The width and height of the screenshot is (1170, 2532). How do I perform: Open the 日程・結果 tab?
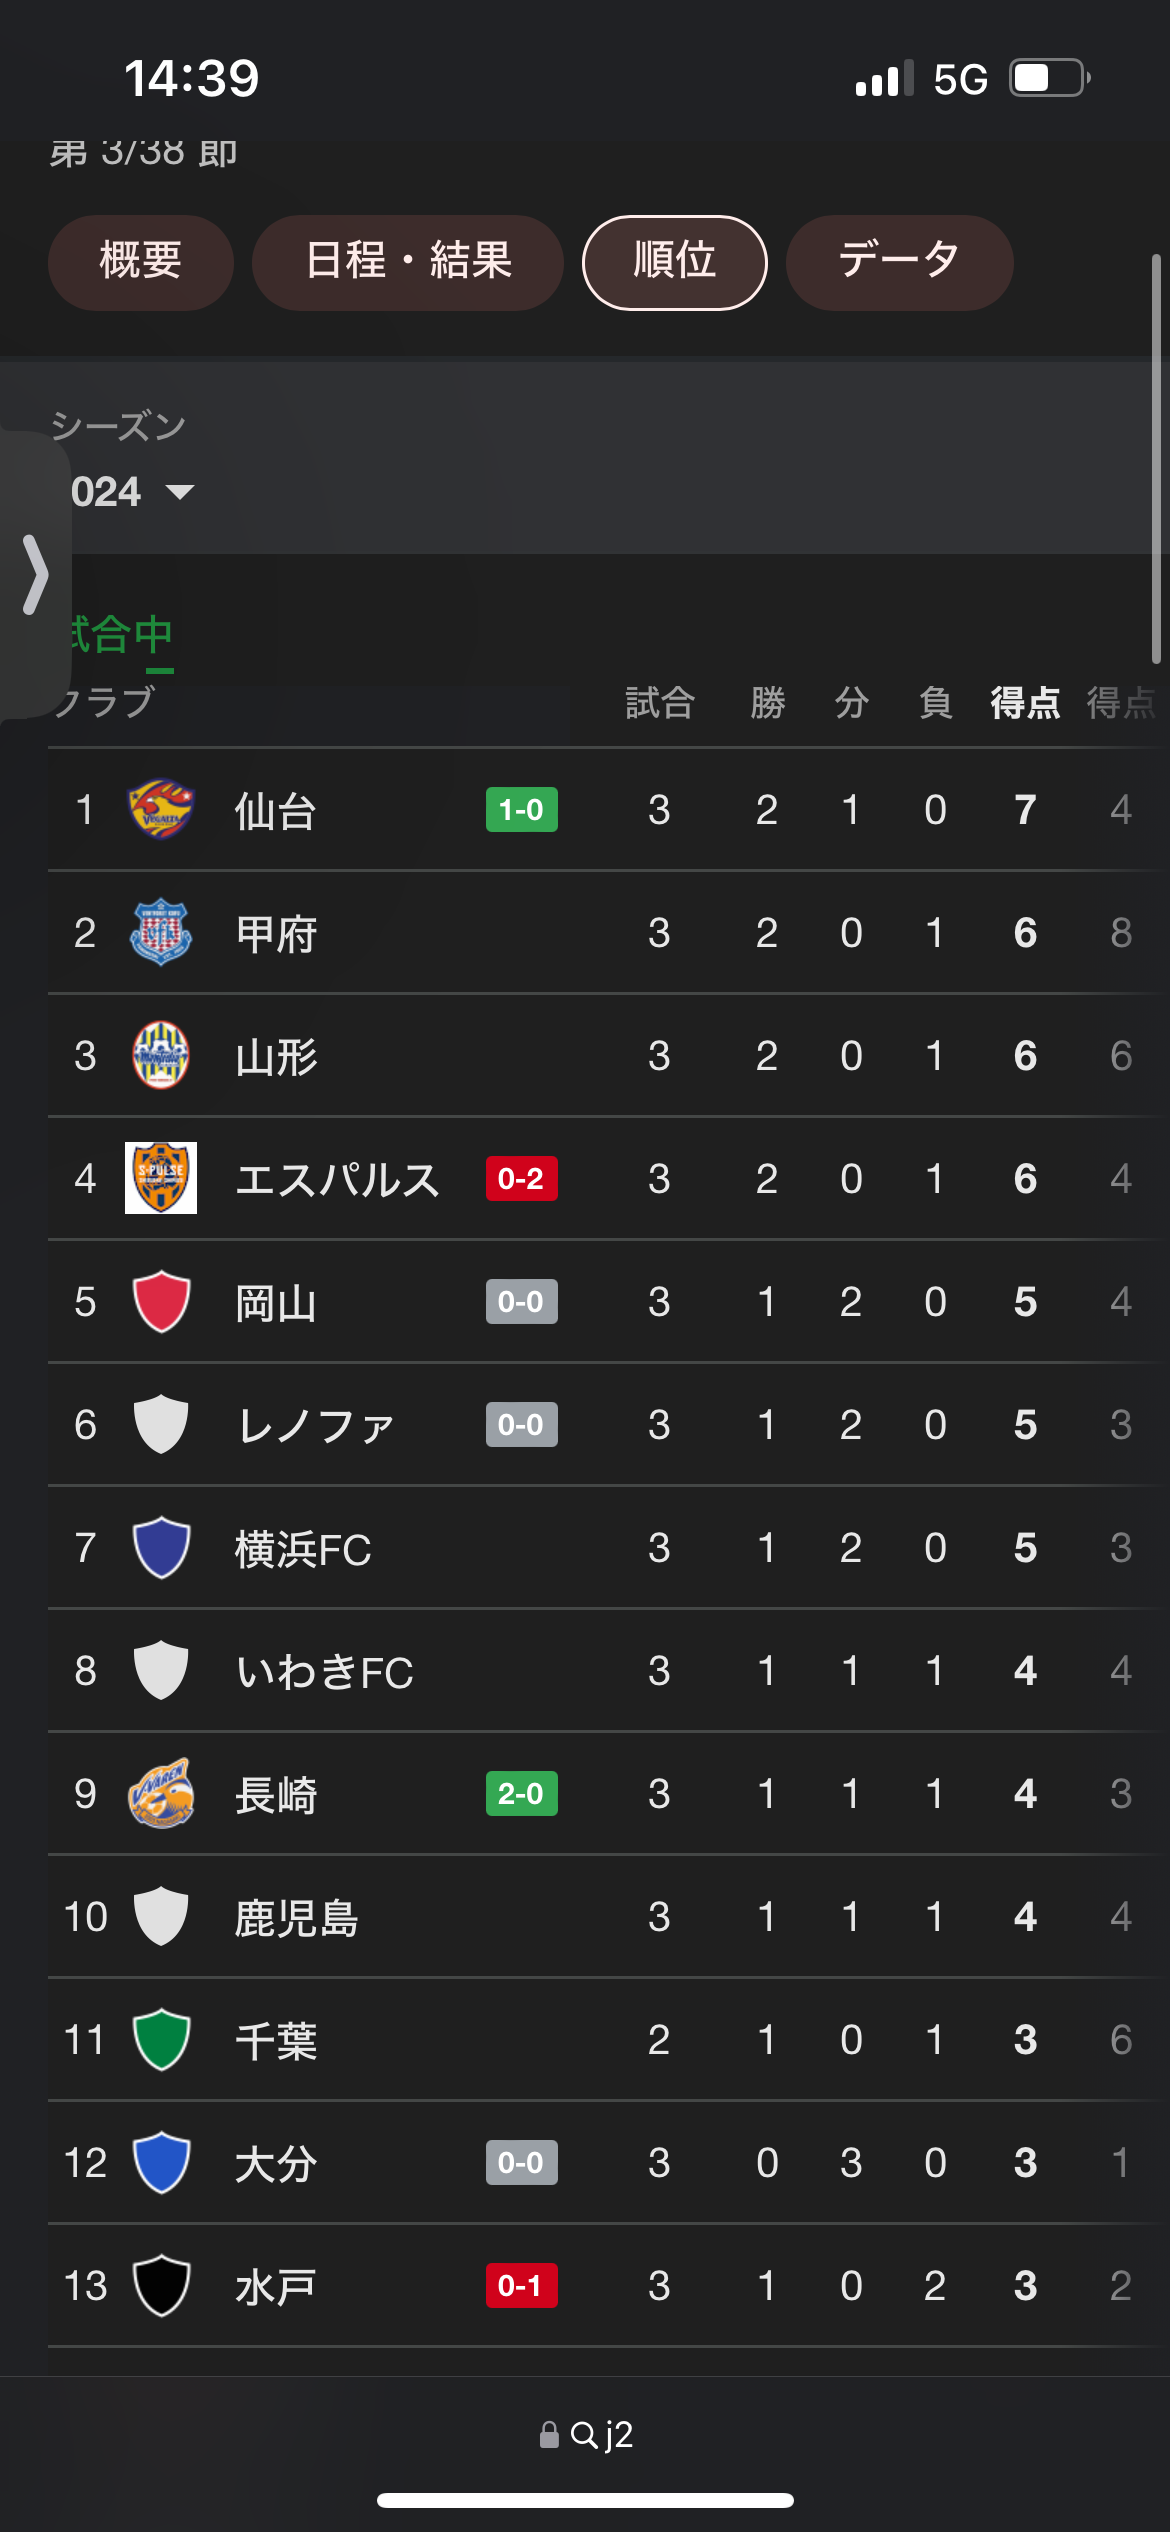(408, 262)
